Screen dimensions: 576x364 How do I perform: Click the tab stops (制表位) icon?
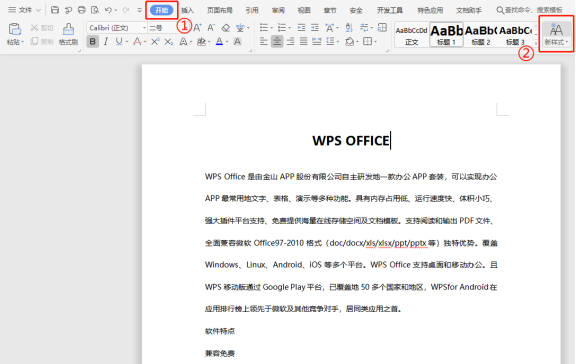tap(364, 28)
